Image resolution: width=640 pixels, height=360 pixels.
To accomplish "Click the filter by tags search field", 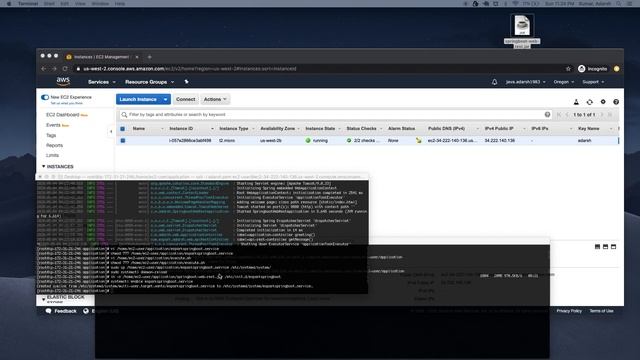I will (x=335, y=115).
